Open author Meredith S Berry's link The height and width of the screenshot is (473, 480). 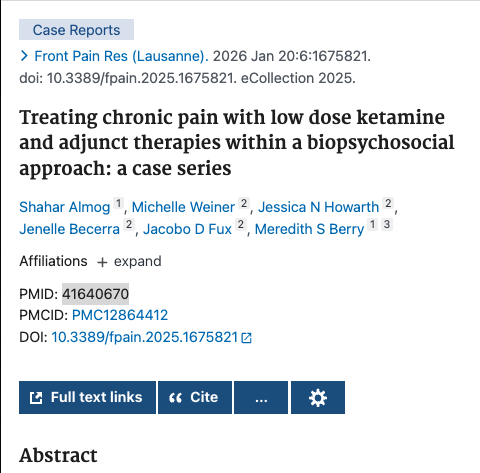pyautogui.click(x=309, y=229)
